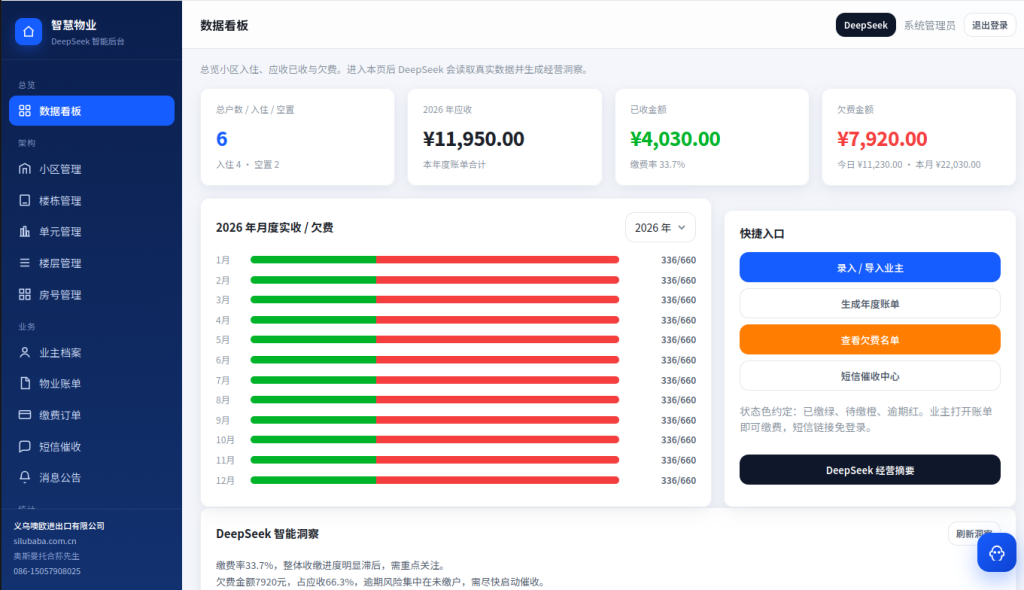Click 刷新洞察 refresh button
The image size is (1024, 590).
pyautogui.click(x=974, y=534)
